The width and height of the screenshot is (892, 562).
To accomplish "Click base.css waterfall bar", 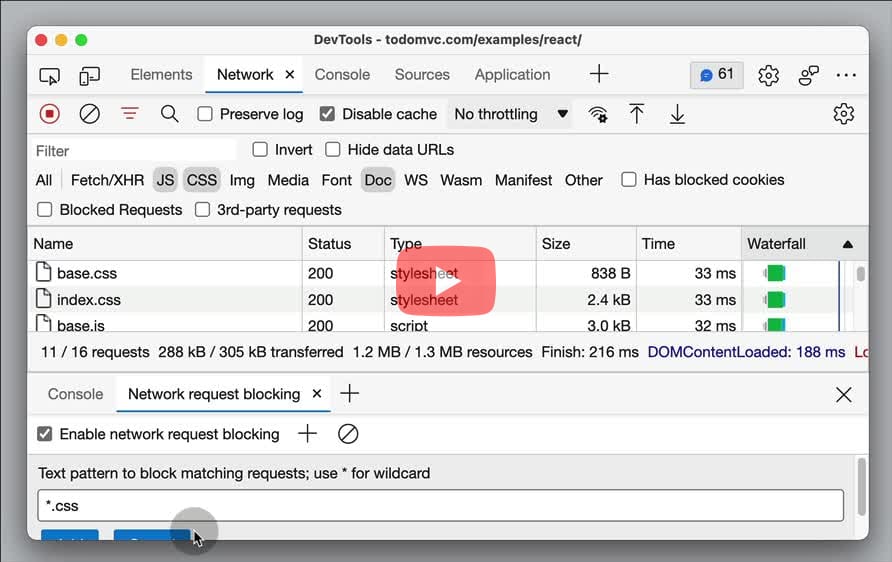I will [x=774, y=273].
